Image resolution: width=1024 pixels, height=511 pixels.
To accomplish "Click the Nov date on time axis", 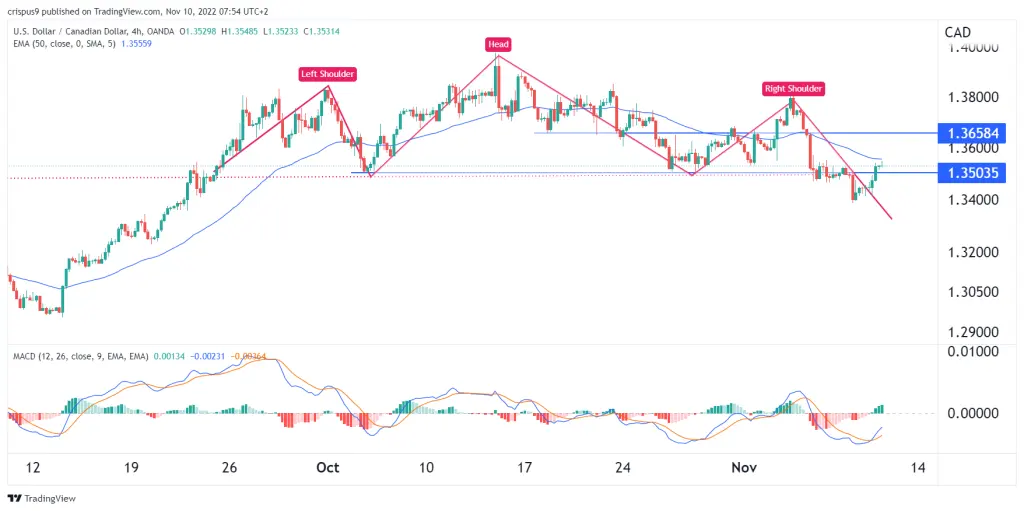I will pos(744,468).
